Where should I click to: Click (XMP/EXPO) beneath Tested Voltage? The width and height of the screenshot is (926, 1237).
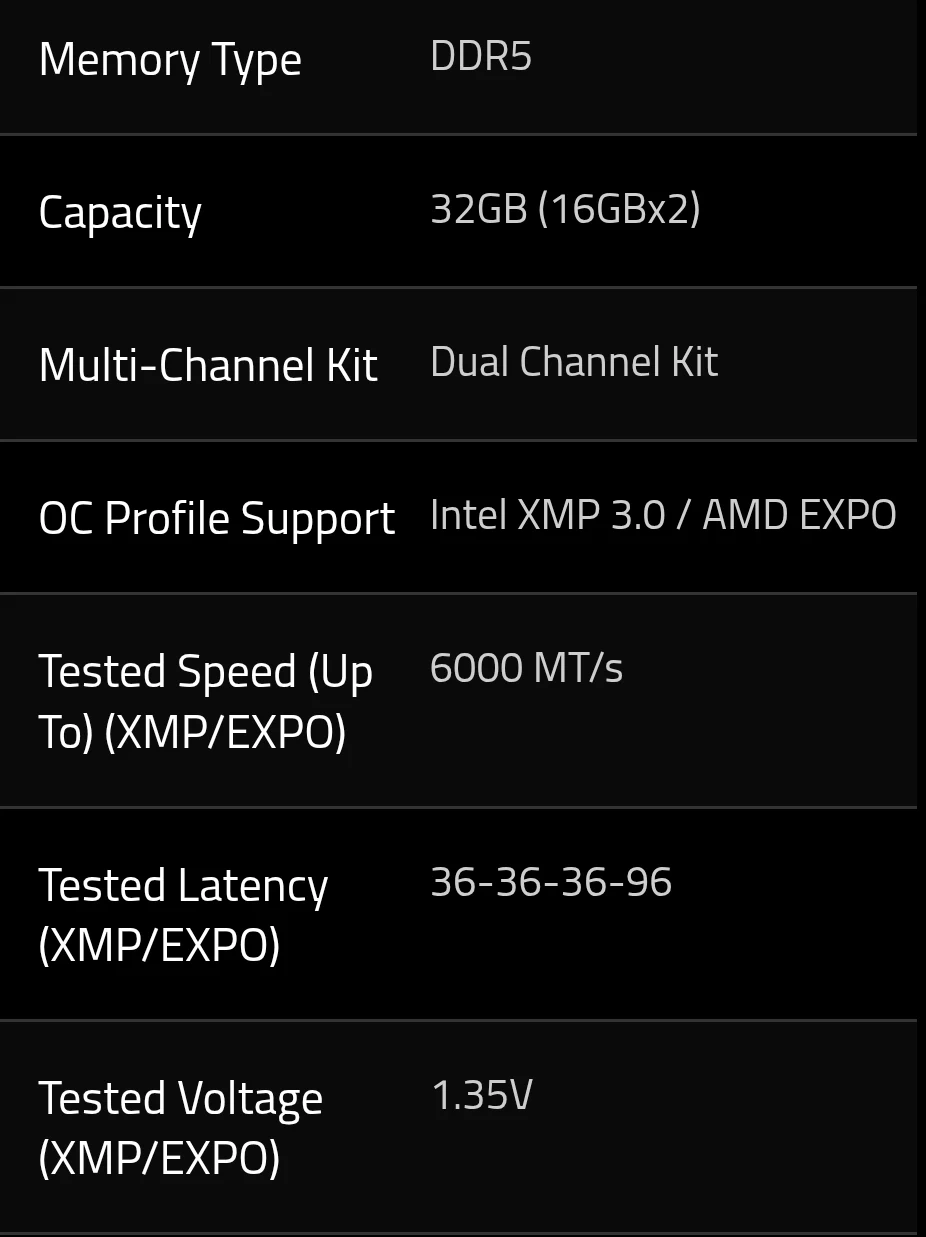[x=159, y=1158]
